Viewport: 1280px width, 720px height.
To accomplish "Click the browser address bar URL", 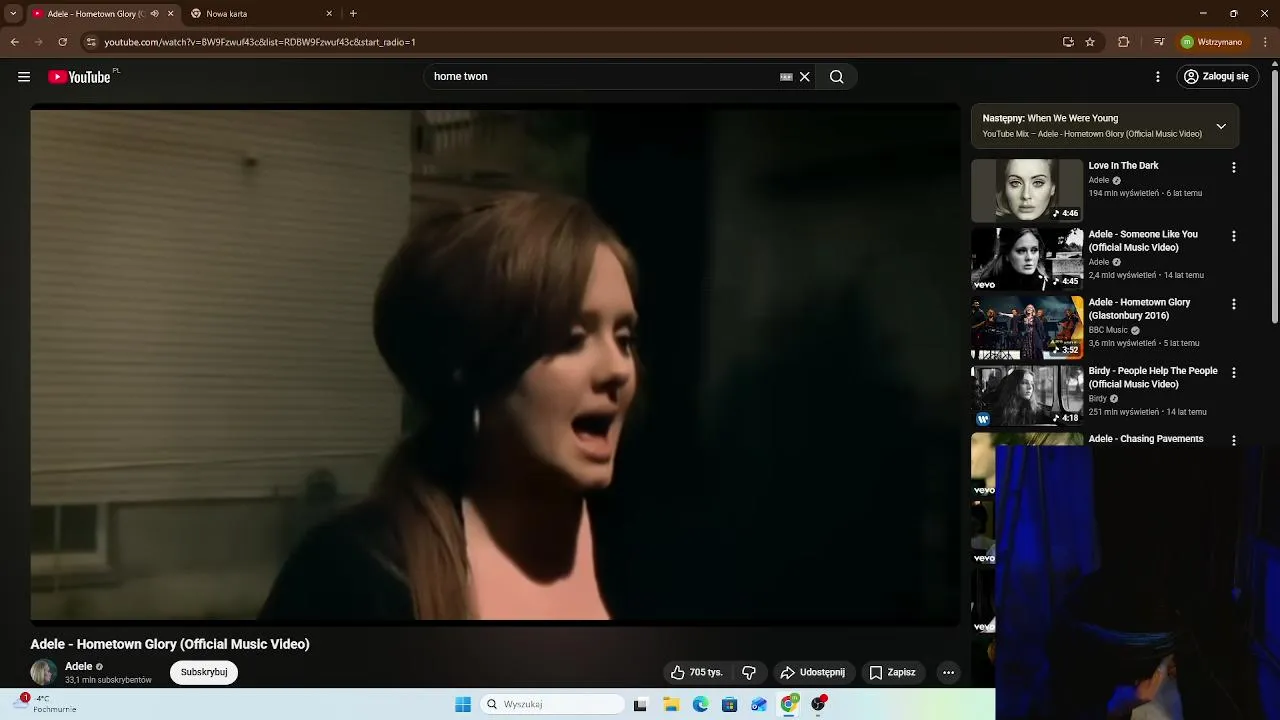I will point(260,42).
